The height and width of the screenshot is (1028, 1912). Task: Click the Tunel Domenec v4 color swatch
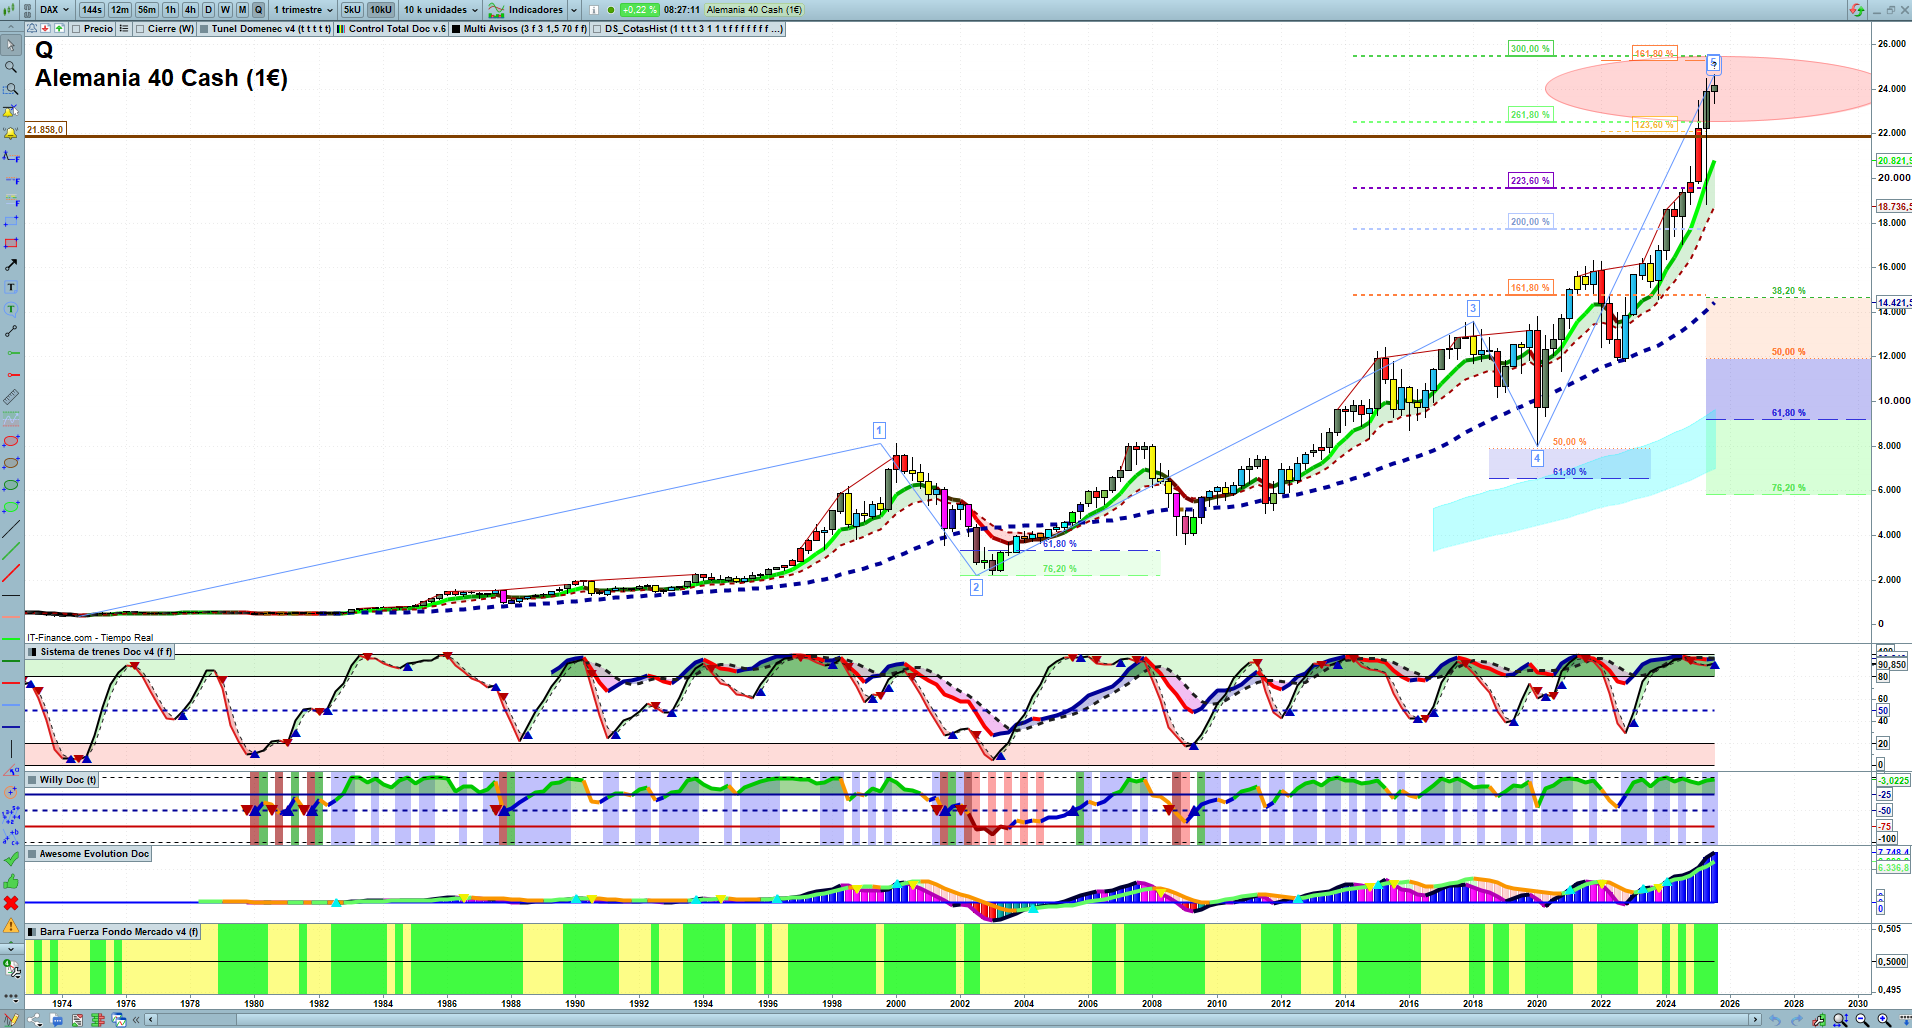[204, 29]
